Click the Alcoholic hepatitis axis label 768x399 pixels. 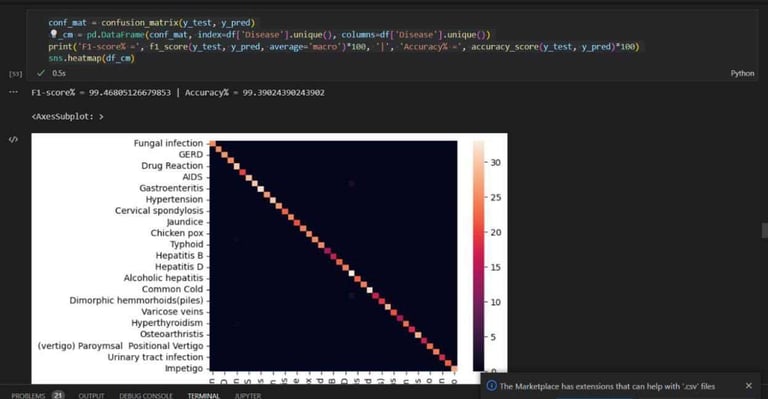163,278
